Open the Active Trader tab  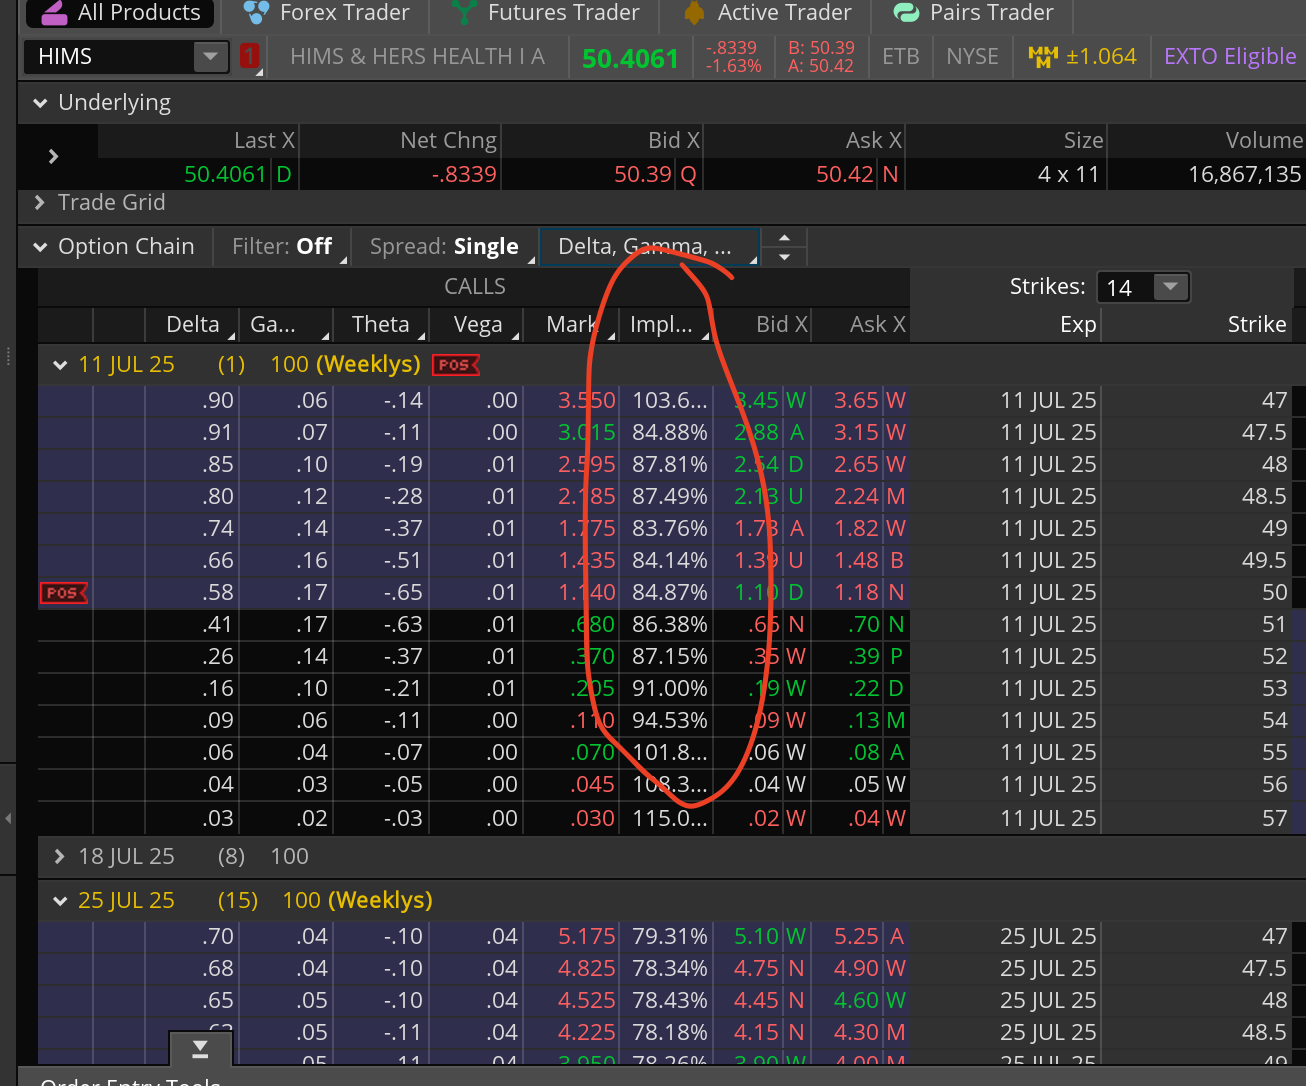tap(767, 13)
